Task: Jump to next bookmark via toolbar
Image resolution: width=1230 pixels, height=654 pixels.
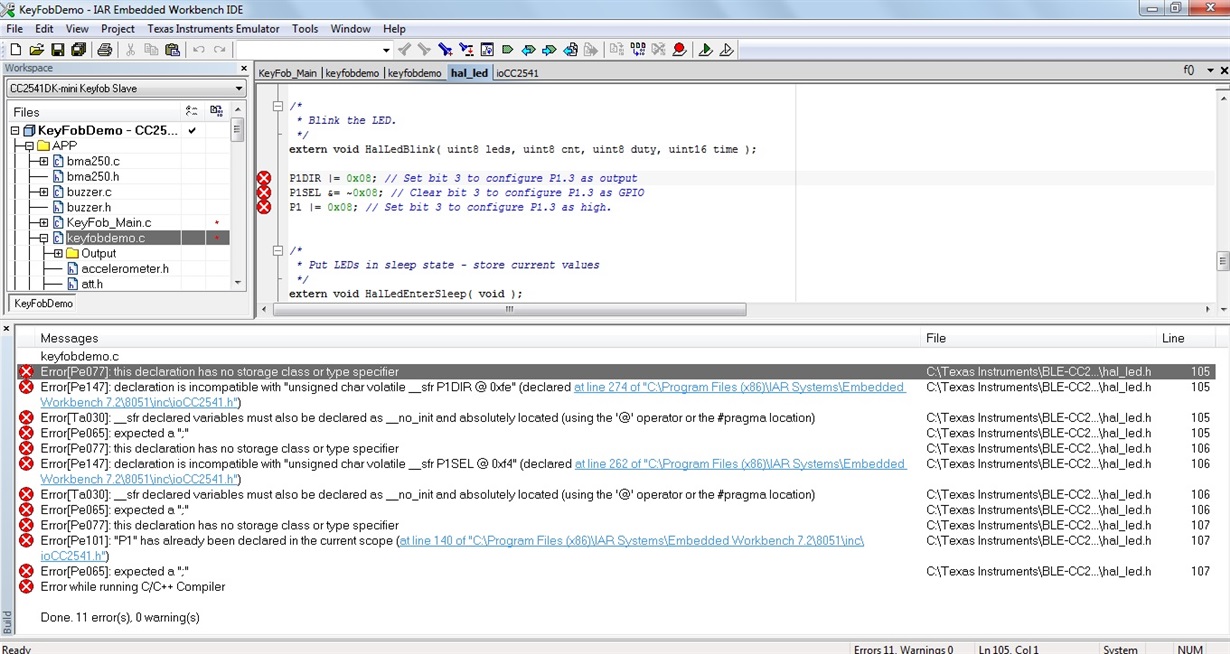Action: coord(549,49)
